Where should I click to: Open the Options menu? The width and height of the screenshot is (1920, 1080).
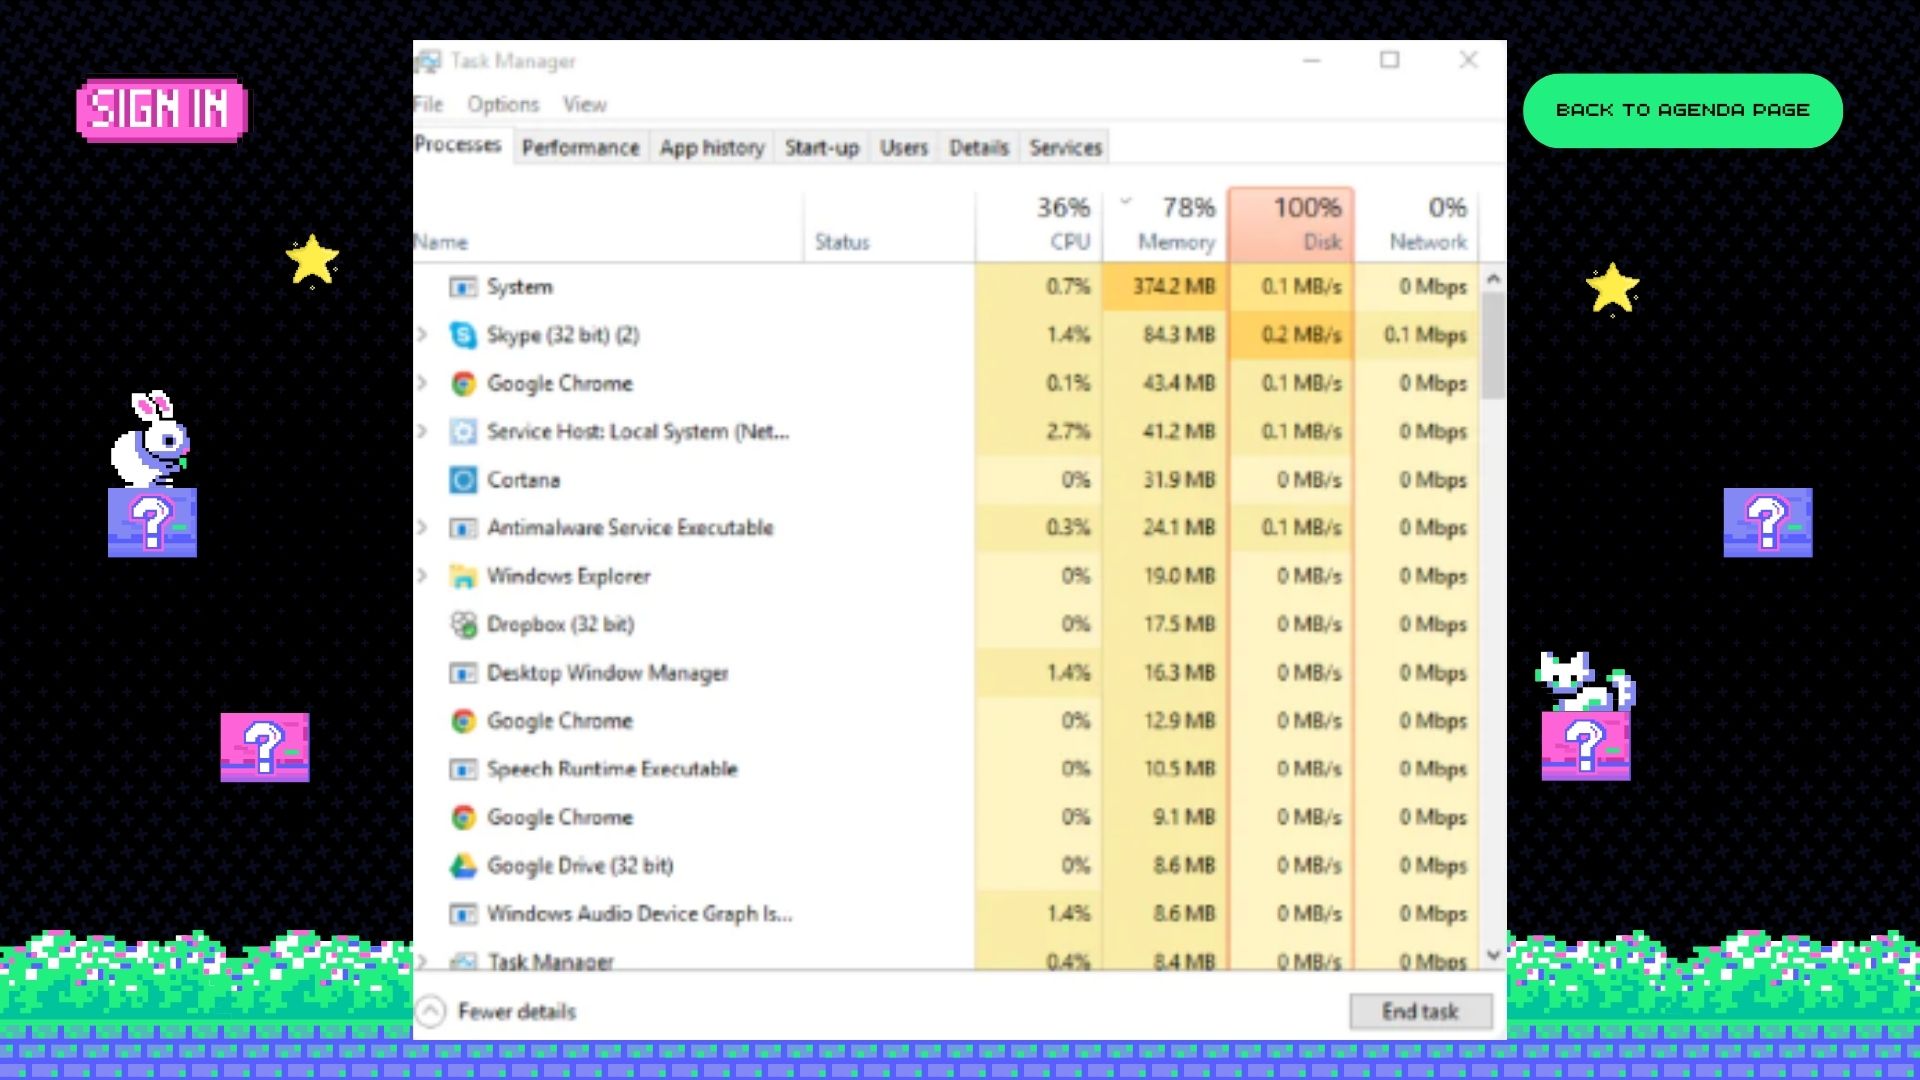pyautogui.click(x=503, y=104)
